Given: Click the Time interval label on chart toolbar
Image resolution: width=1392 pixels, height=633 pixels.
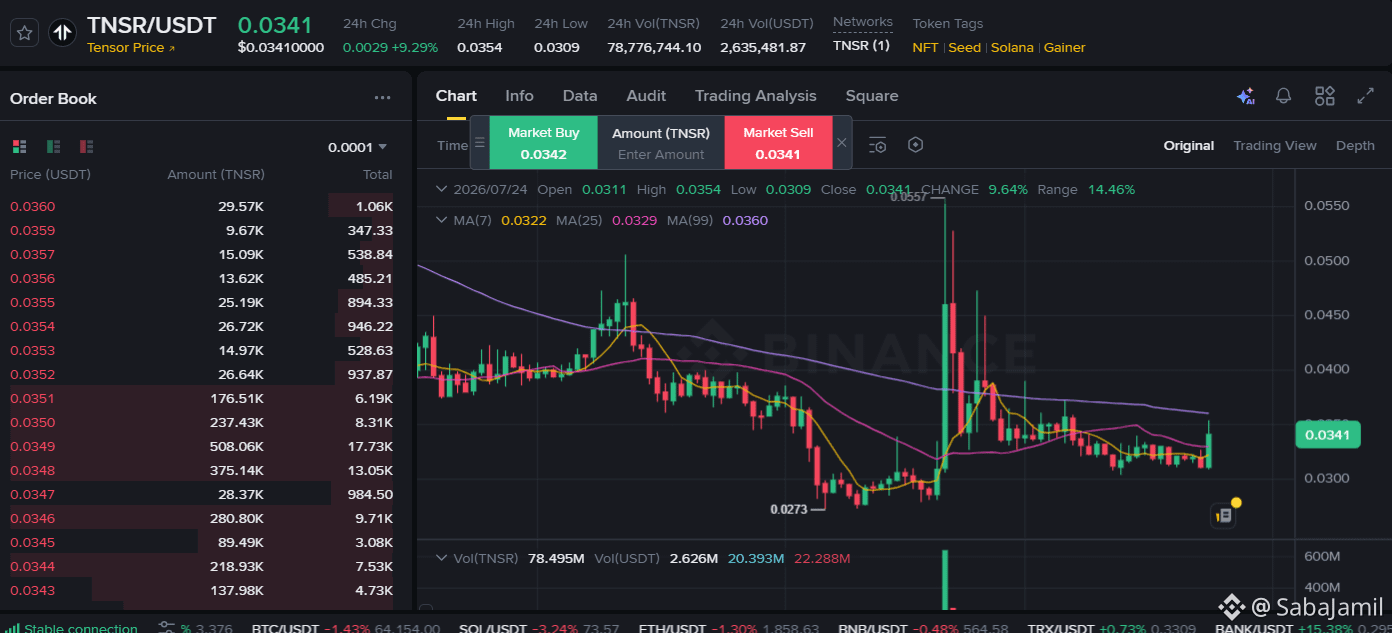Looking at the screenshot, I should [x=452, y=145].
